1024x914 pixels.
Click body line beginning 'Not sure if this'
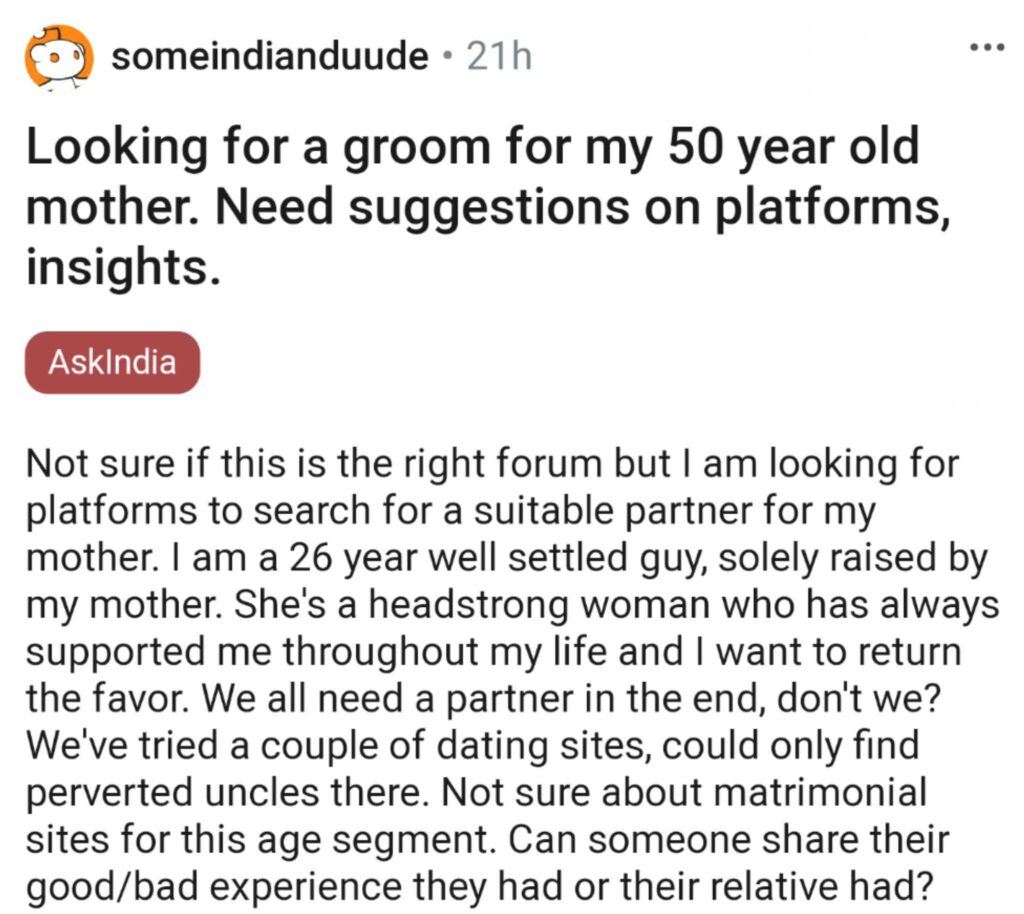click(x=492, y=465)
